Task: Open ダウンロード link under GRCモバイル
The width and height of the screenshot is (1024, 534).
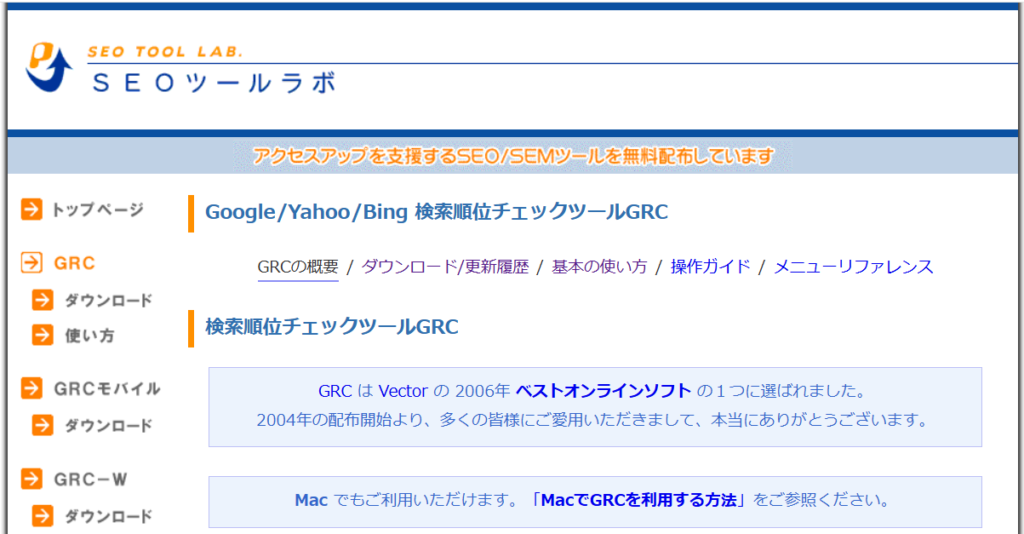Action: [108, 426]
